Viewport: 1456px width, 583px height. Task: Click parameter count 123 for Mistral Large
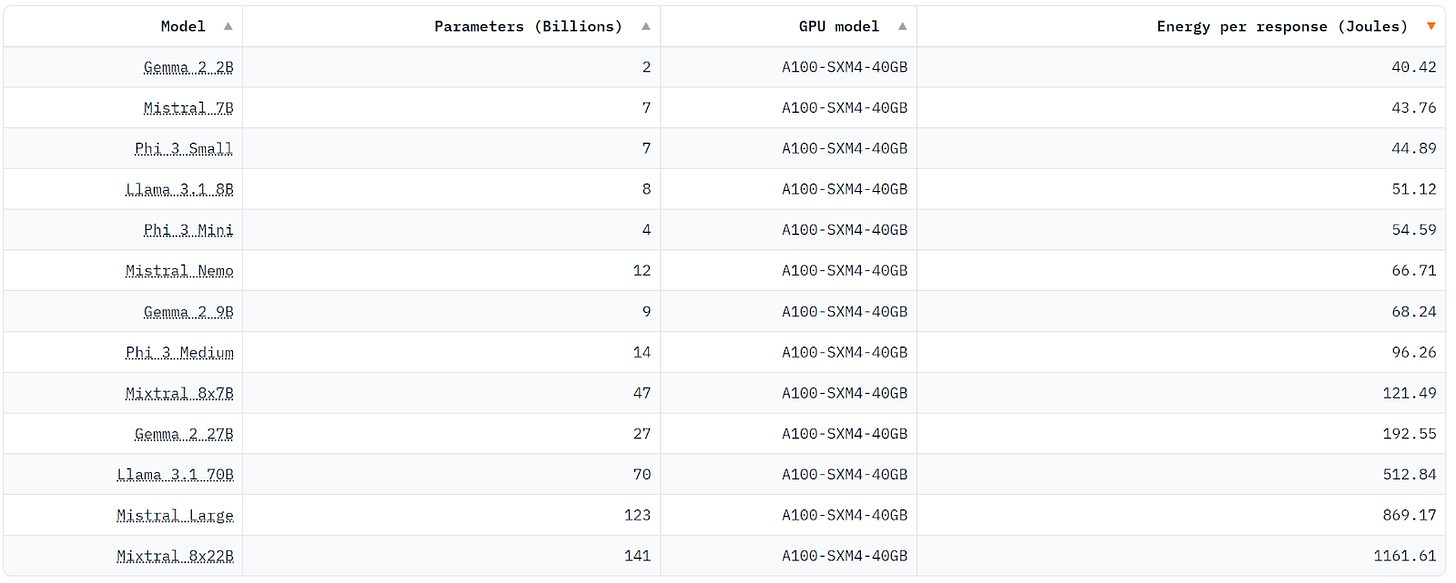tap(638, 516)
